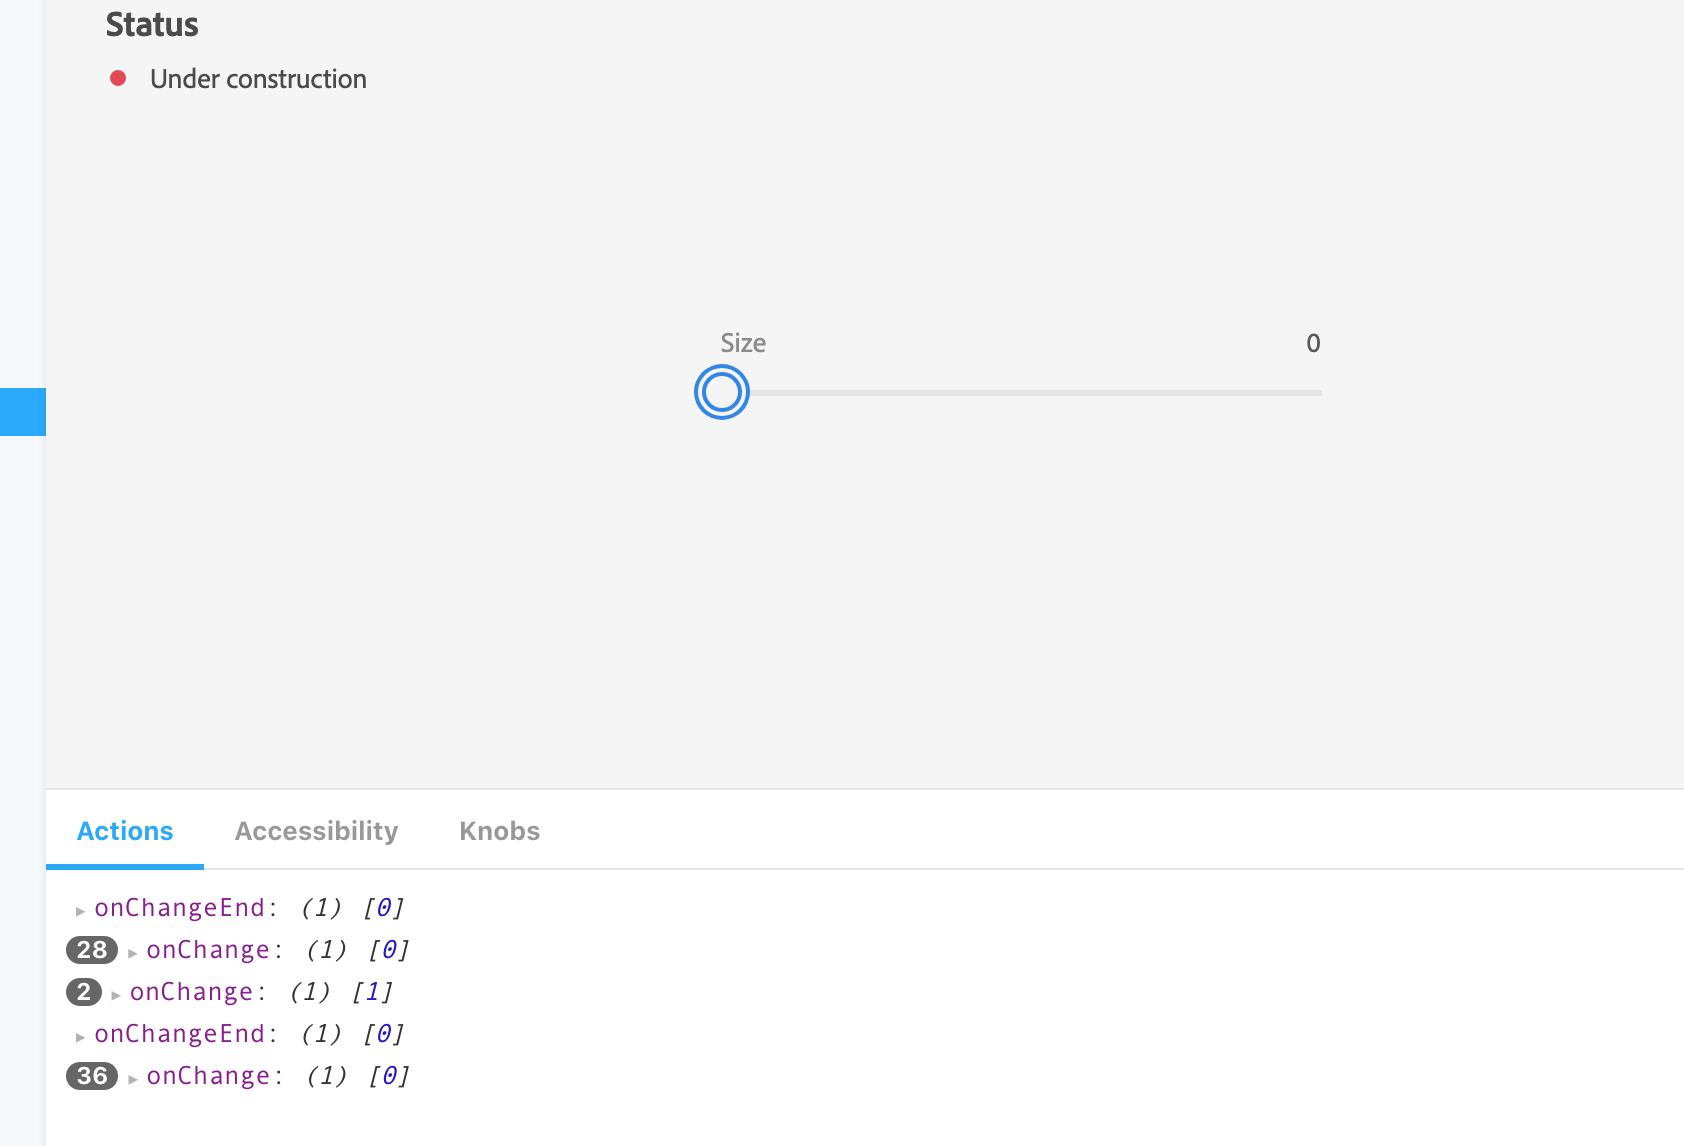Click the 28 count badge
Image resolution: width=1684 pixels, height=1146 pixels.
coord(90,951)
